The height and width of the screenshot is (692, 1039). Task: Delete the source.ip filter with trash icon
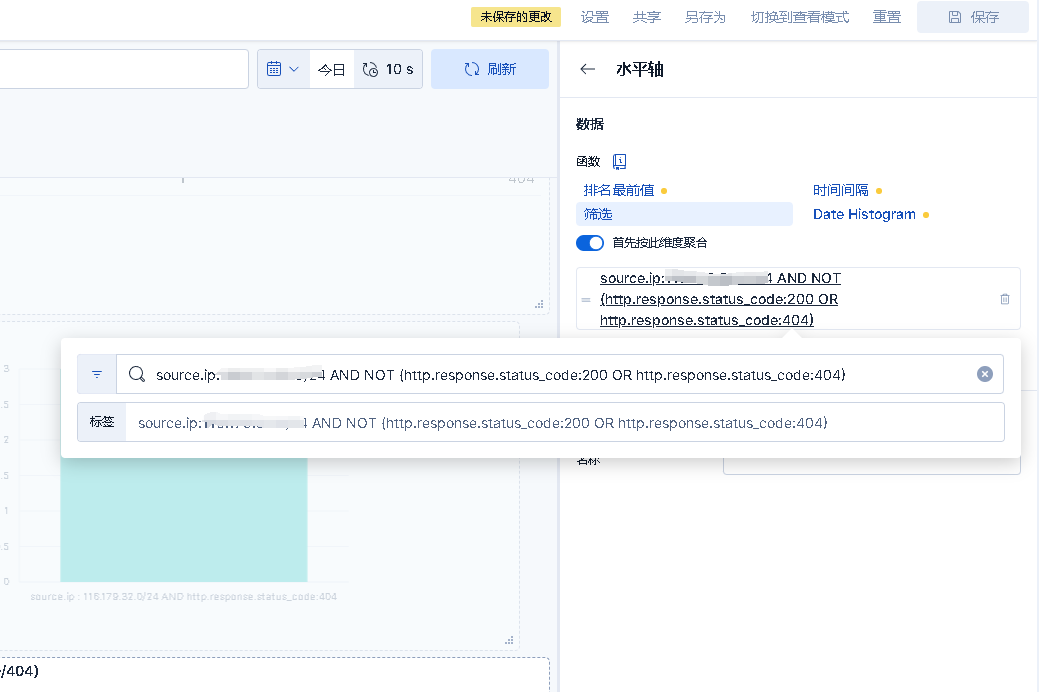tap(1005, 299)
